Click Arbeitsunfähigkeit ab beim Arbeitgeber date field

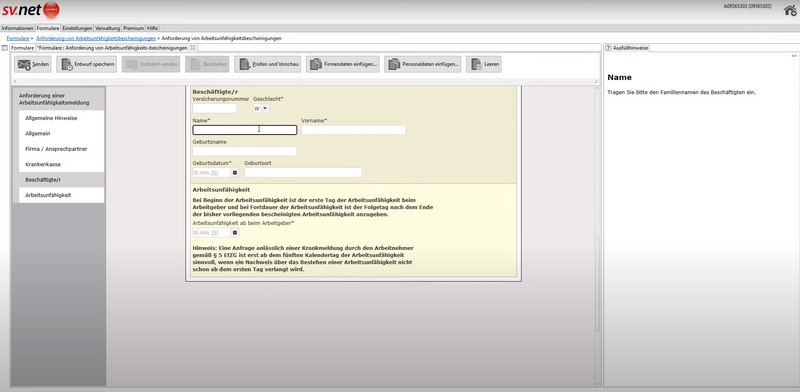[212, 233]
